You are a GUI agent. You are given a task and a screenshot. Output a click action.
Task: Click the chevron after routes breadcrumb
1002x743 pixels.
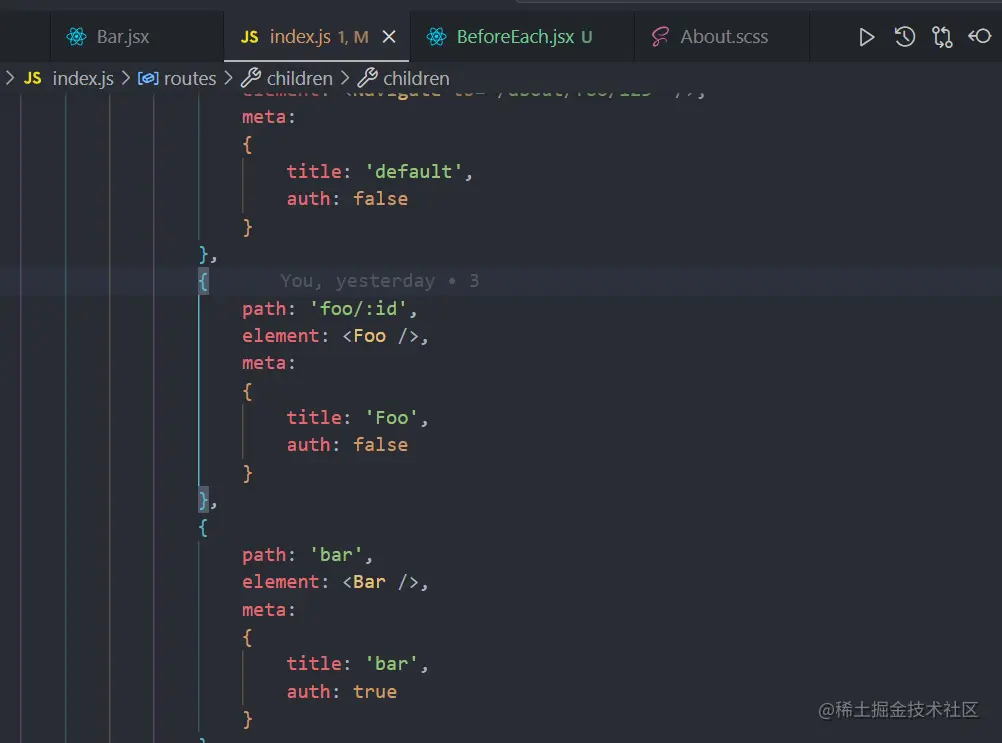point(228,78)
